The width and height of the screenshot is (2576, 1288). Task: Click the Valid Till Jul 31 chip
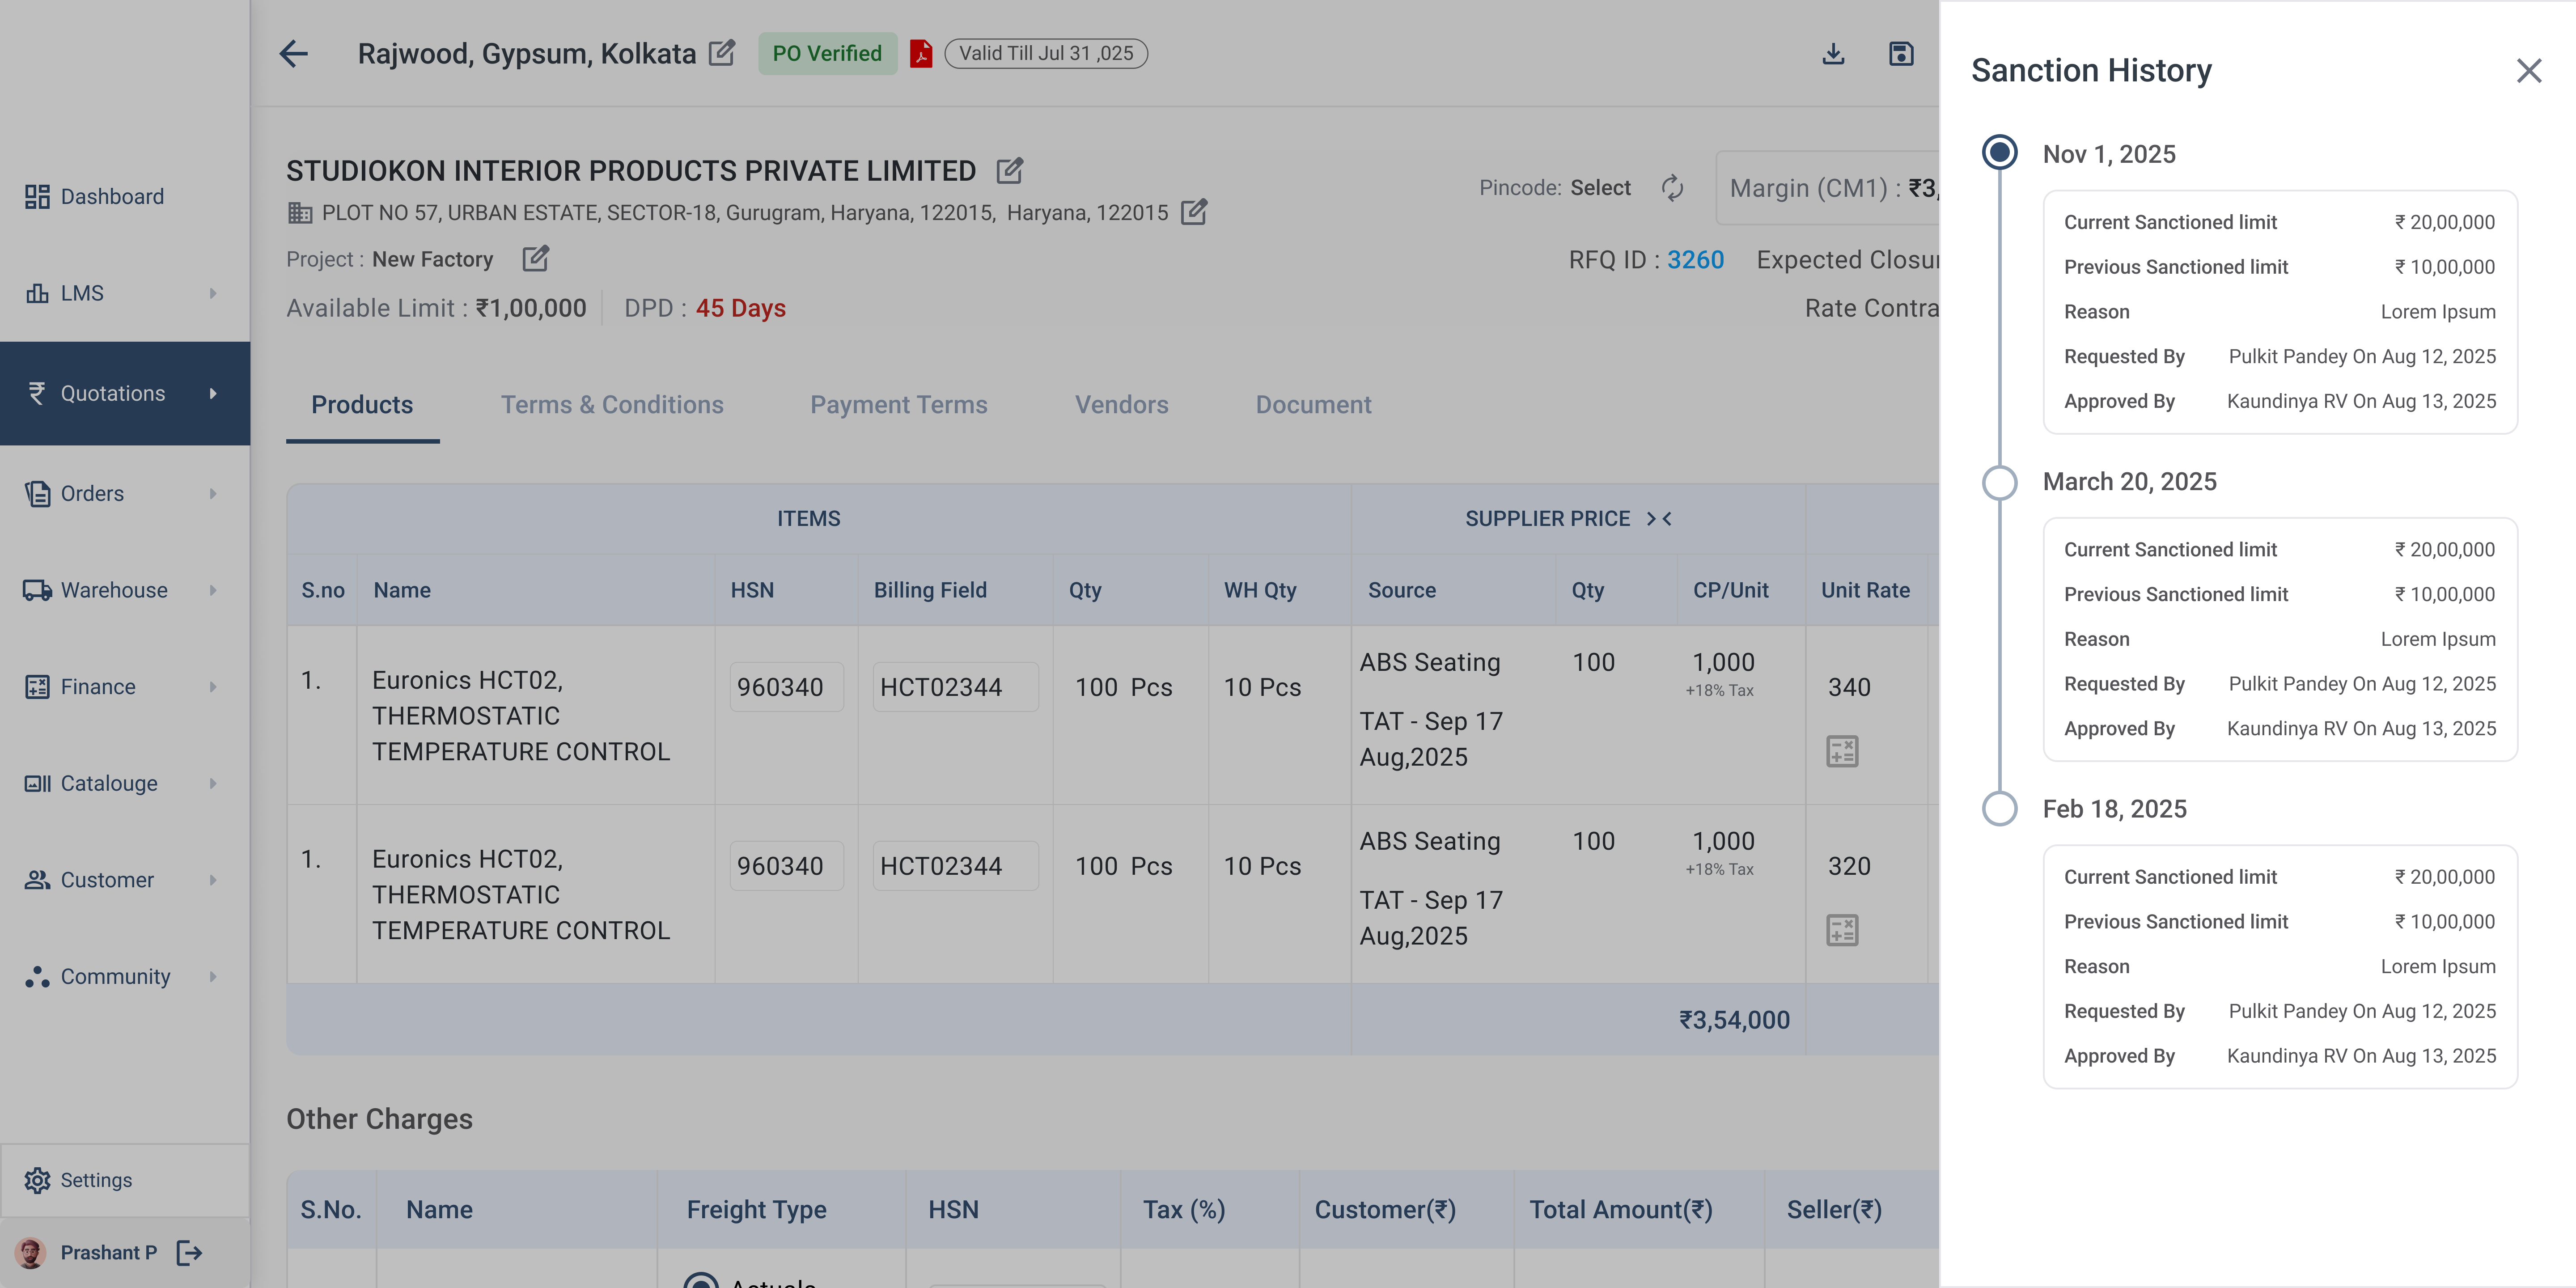1046,53
